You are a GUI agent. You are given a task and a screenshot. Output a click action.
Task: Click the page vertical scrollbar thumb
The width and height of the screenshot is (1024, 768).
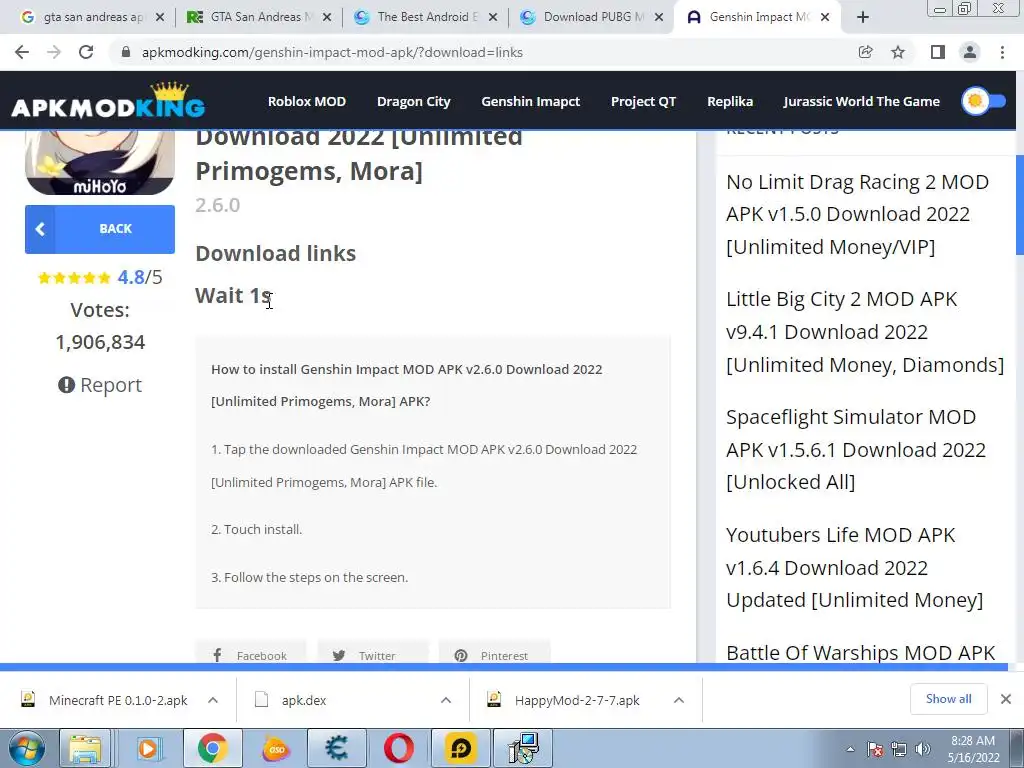coord(1019,204)
